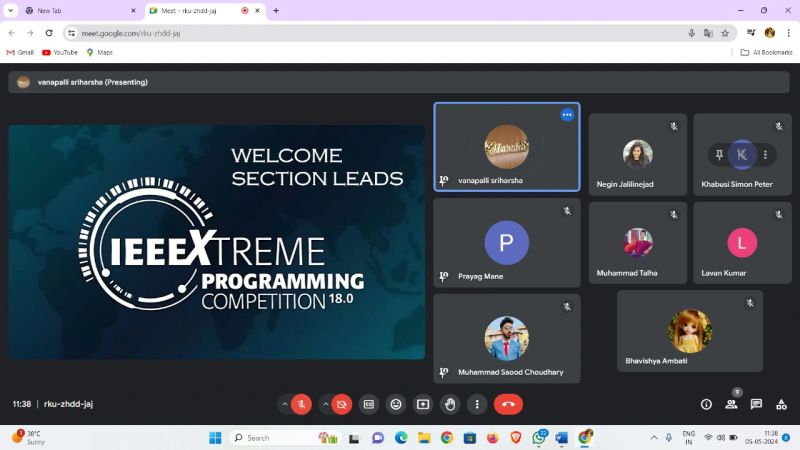Toggle closed captions button

[369, 404]
